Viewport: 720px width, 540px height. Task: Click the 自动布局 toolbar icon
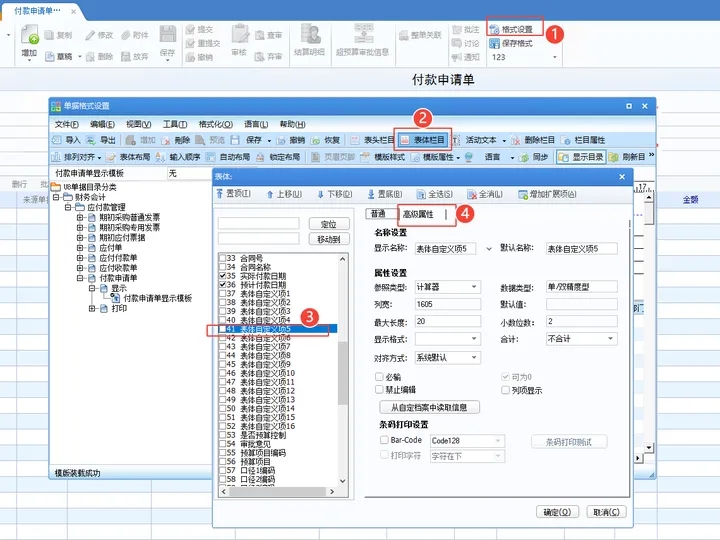pyautogui.click(x=210, y=157)
